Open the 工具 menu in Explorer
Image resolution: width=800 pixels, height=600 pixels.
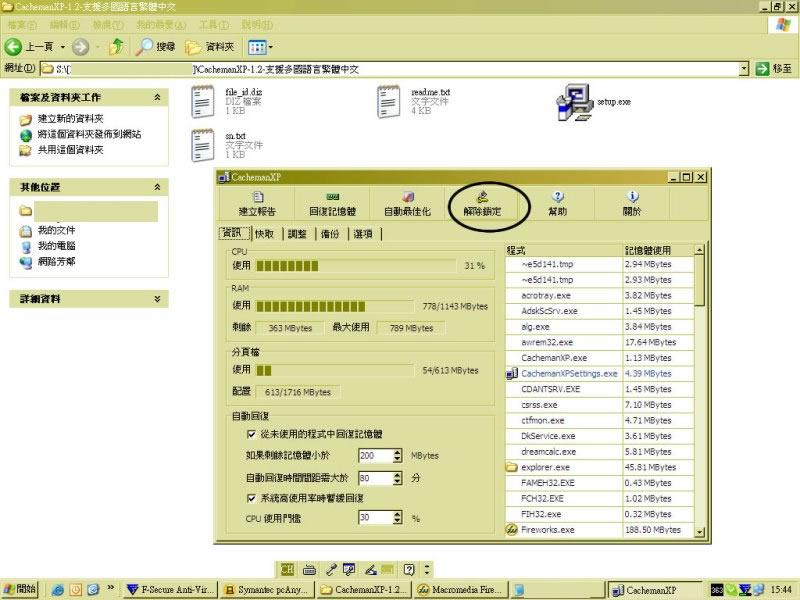[214, 24]
